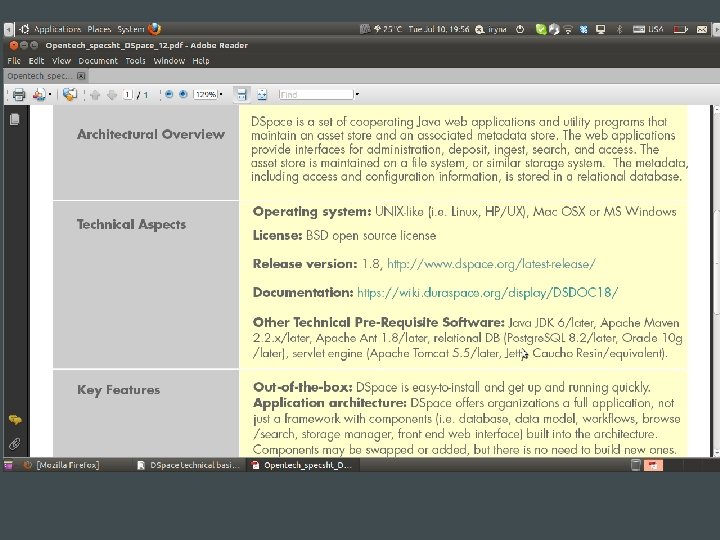Open the Document menu
This screenshot has height=540, width=720.
click(98, 61)
